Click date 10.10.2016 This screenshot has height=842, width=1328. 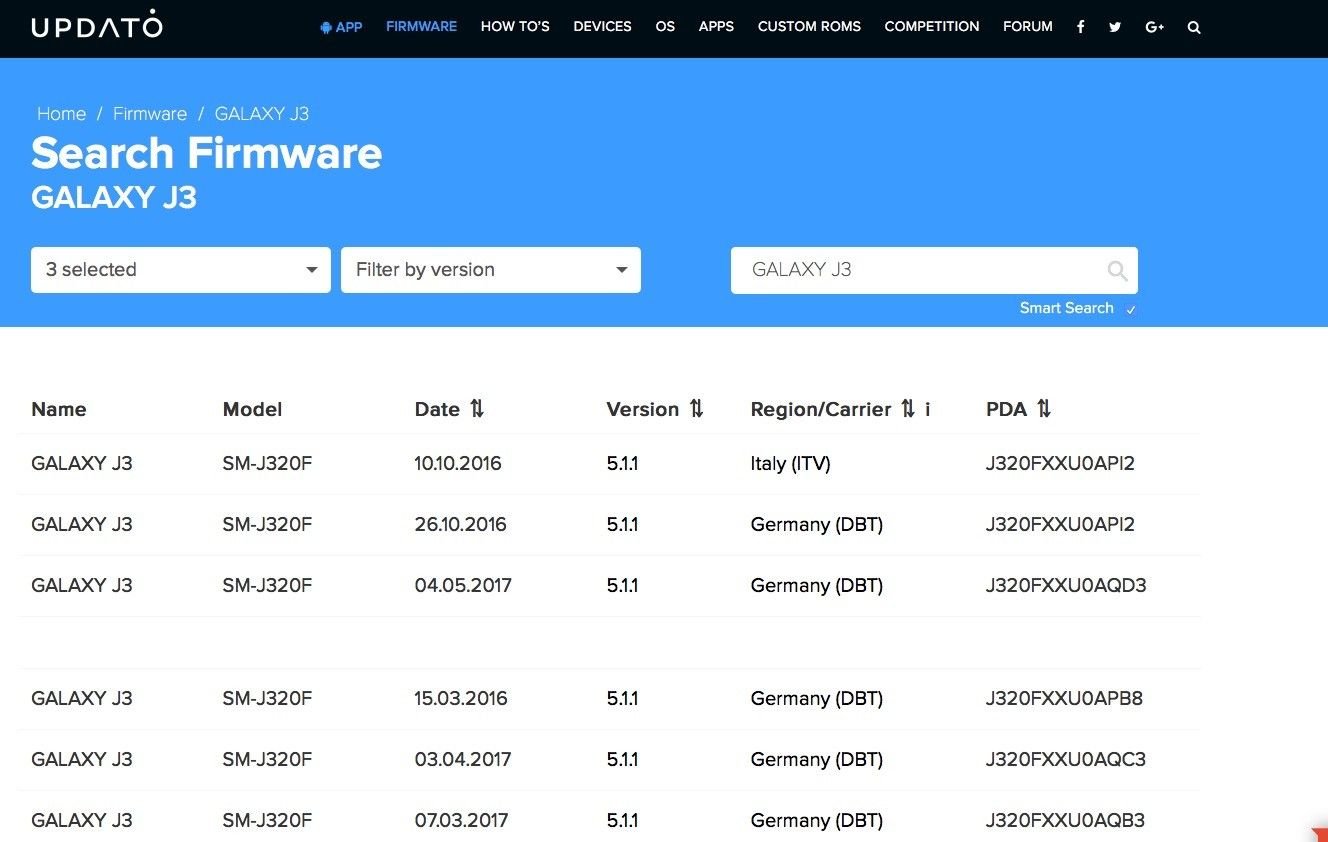(x=458, y=464)
